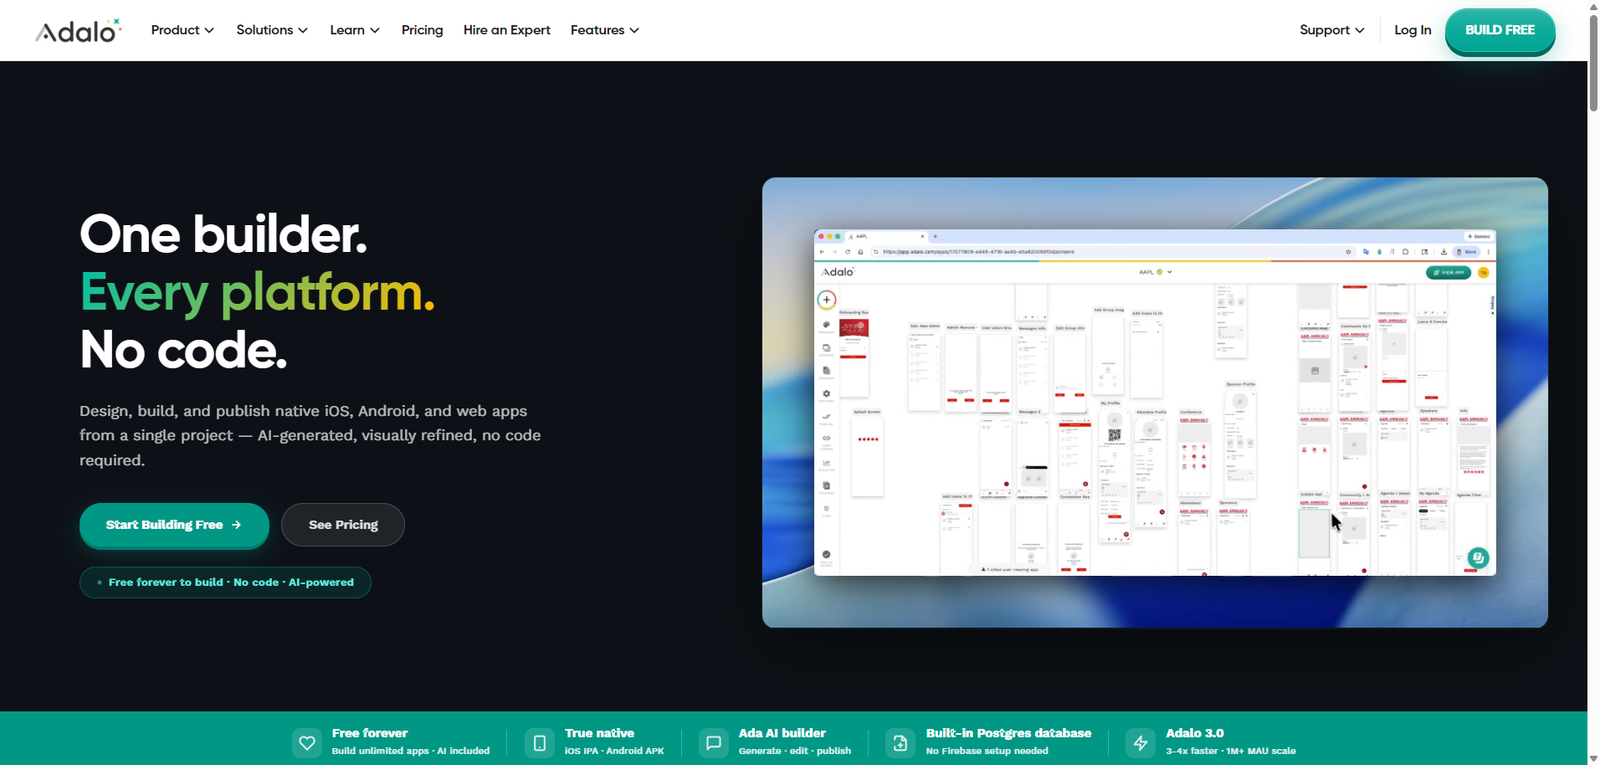Viewport: 1600px width, 765px height.
Task: Click the Adalo logo in header
Action: pos(78,31)
